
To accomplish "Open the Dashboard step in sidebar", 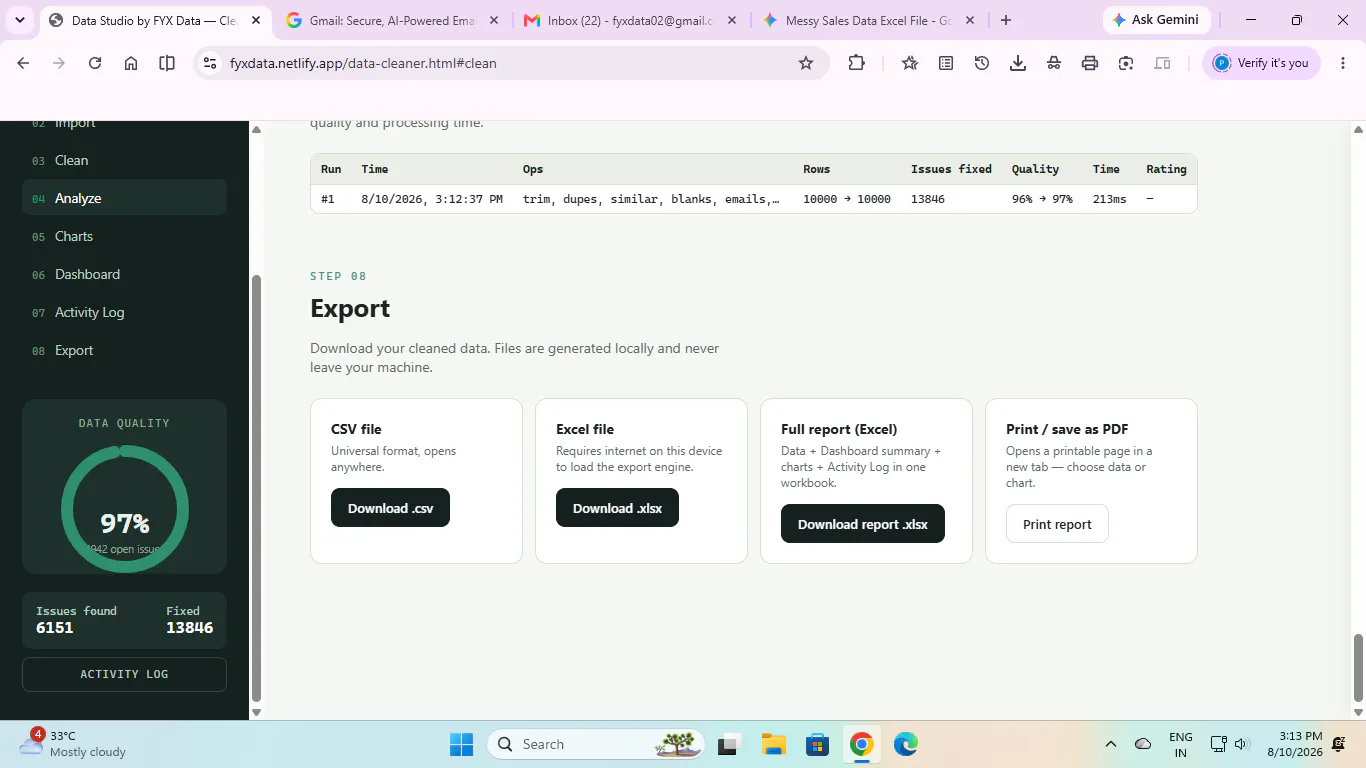I will [124, 274].
